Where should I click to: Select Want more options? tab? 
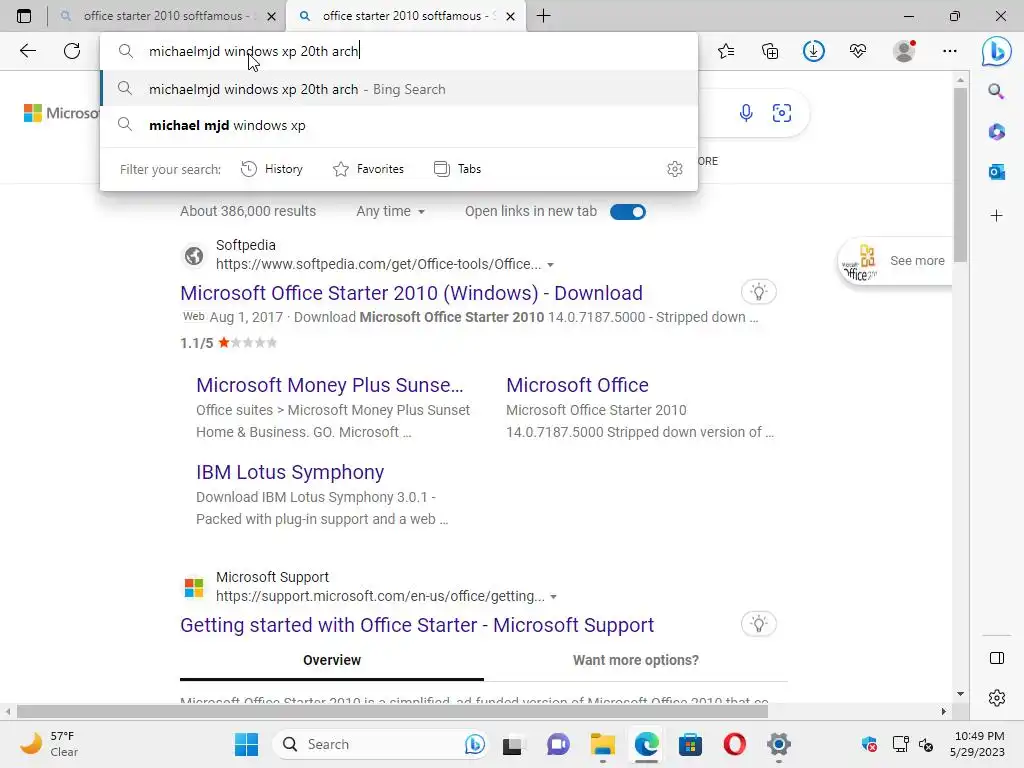point(635,660)
